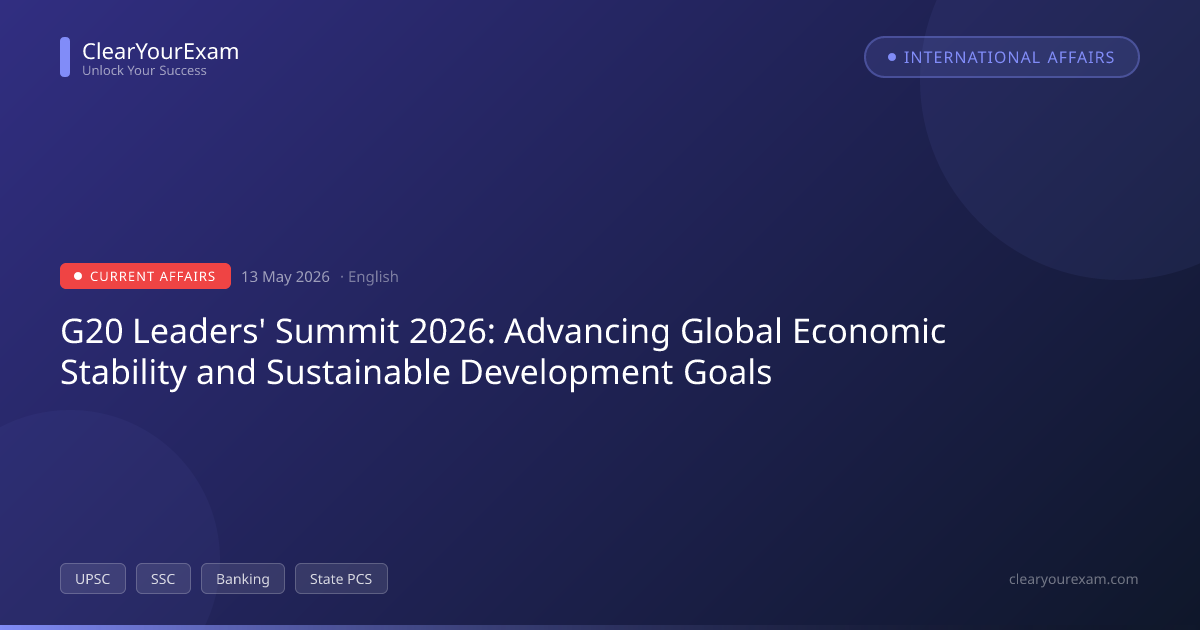The width and height of the screenshot is (1200, 630).
Task: Open the G20 Leaders' Summit 2026 headline
Action: click(503, 351)
